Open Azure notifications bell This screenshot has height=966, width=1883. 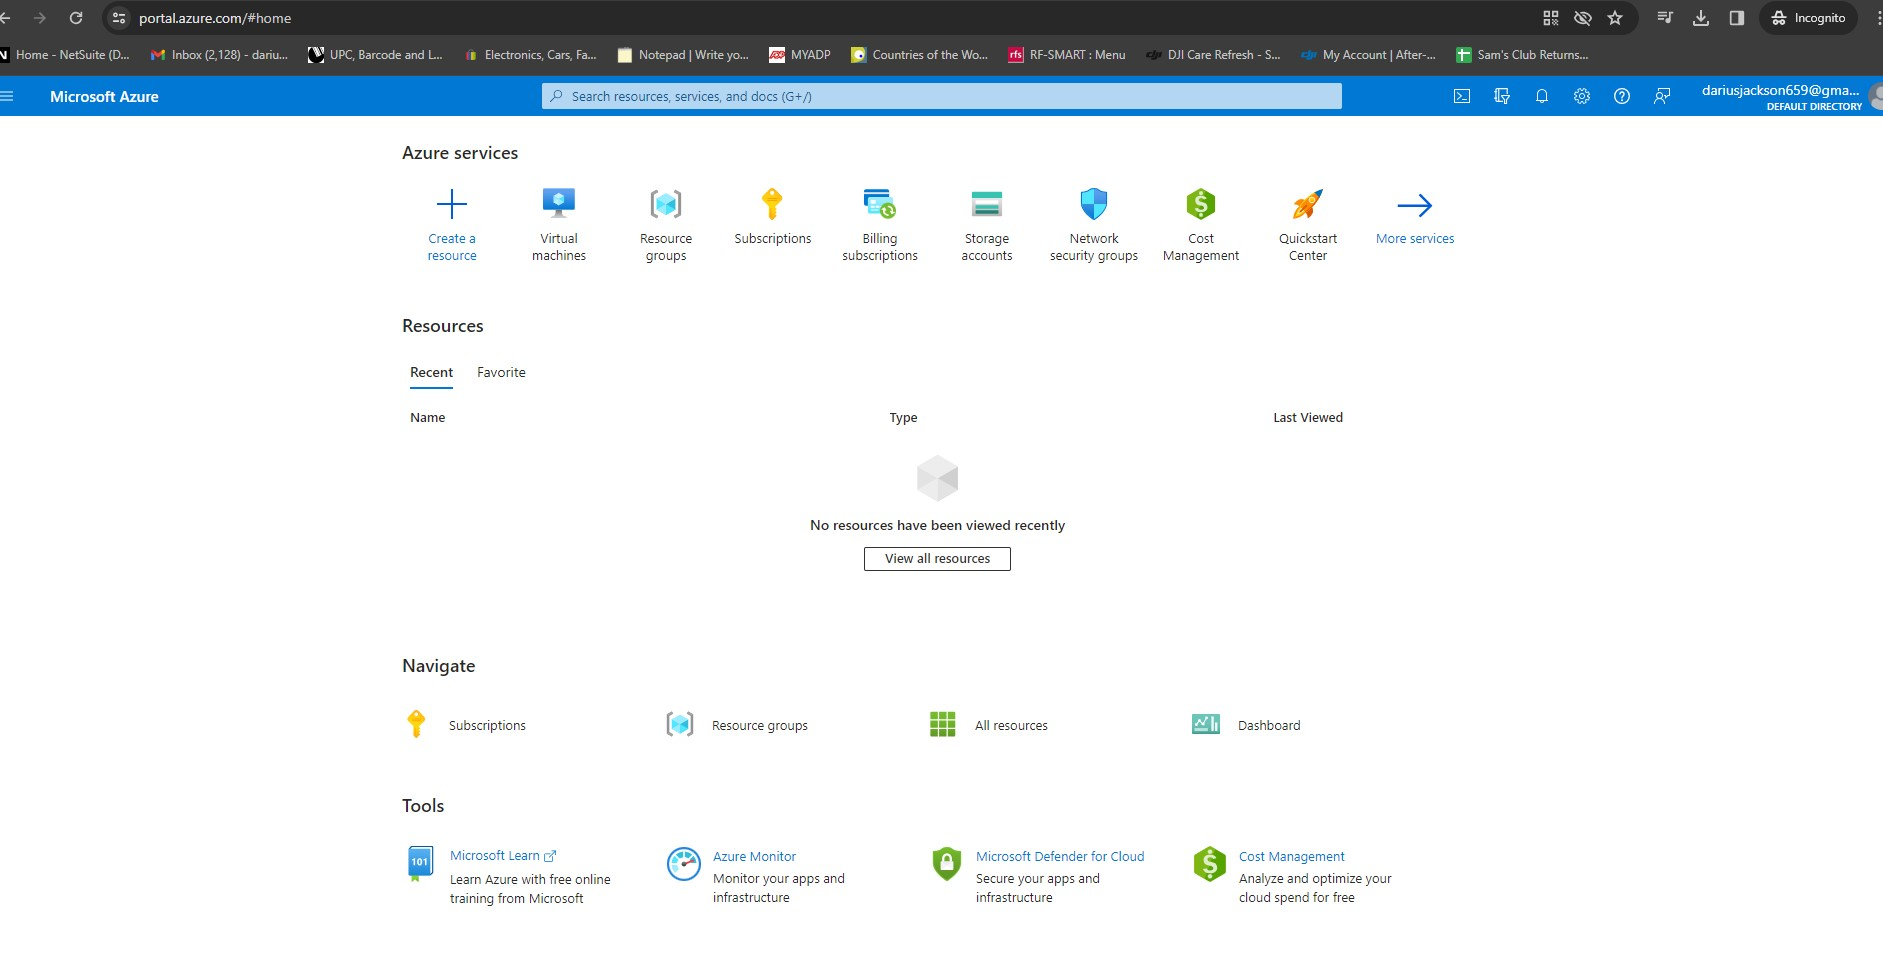click(1541, 96)
